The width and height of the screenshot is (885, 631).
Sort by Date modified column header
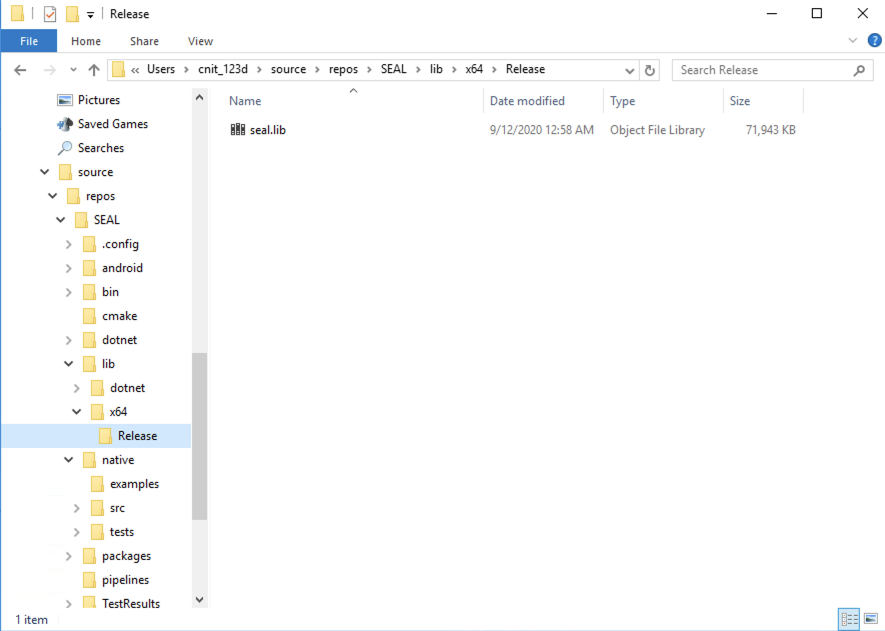pyautogui.click(x=527, y=101)
